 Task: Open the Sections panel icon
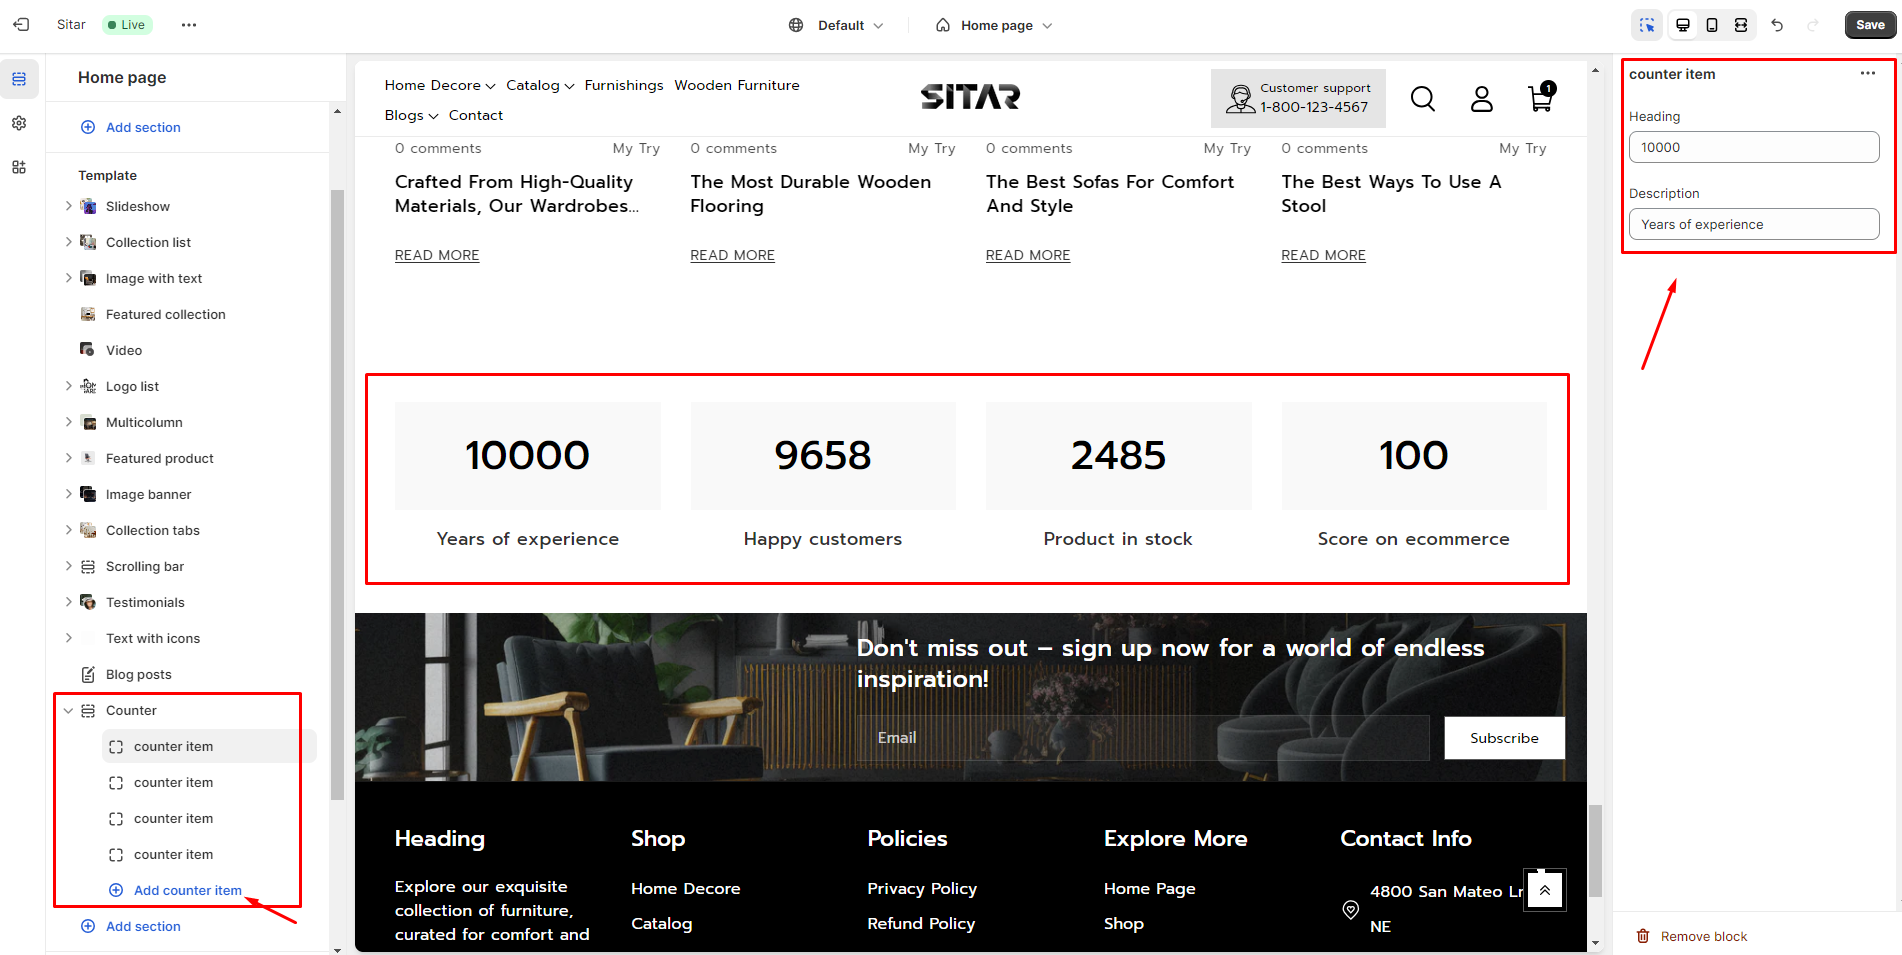(19, 79)
